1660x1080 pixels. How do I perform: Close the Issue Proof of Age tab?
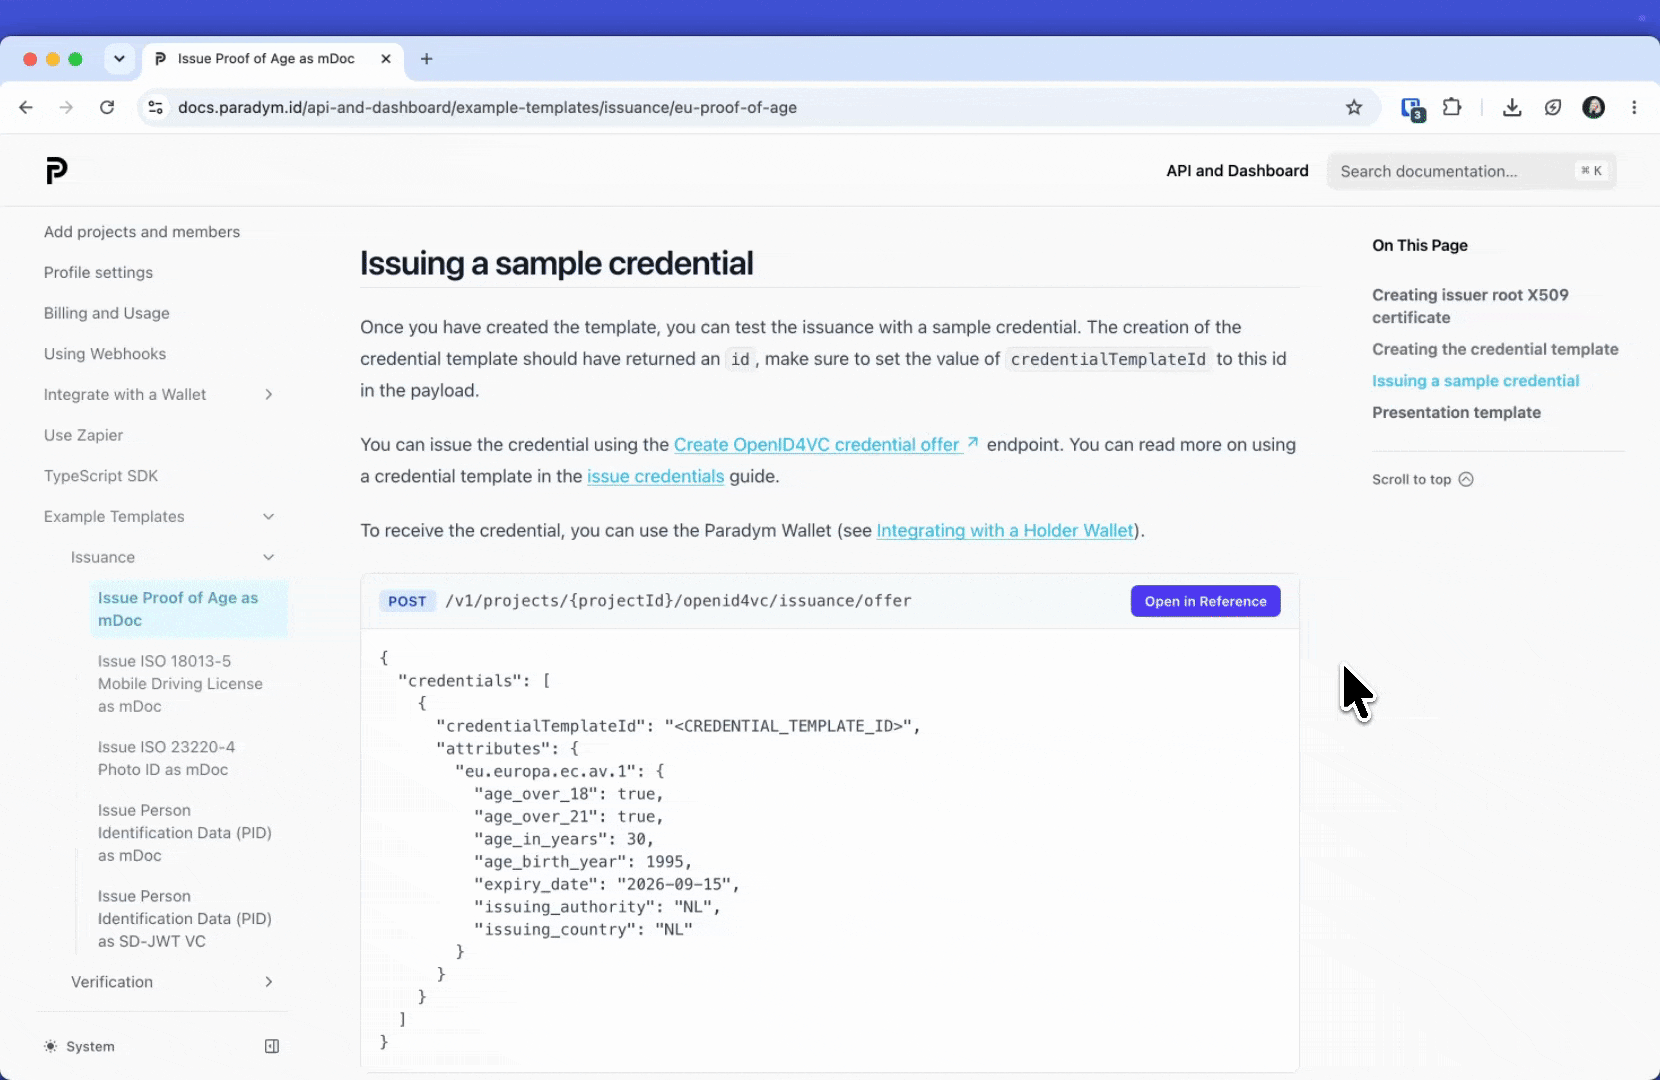[x=386, y=59]
